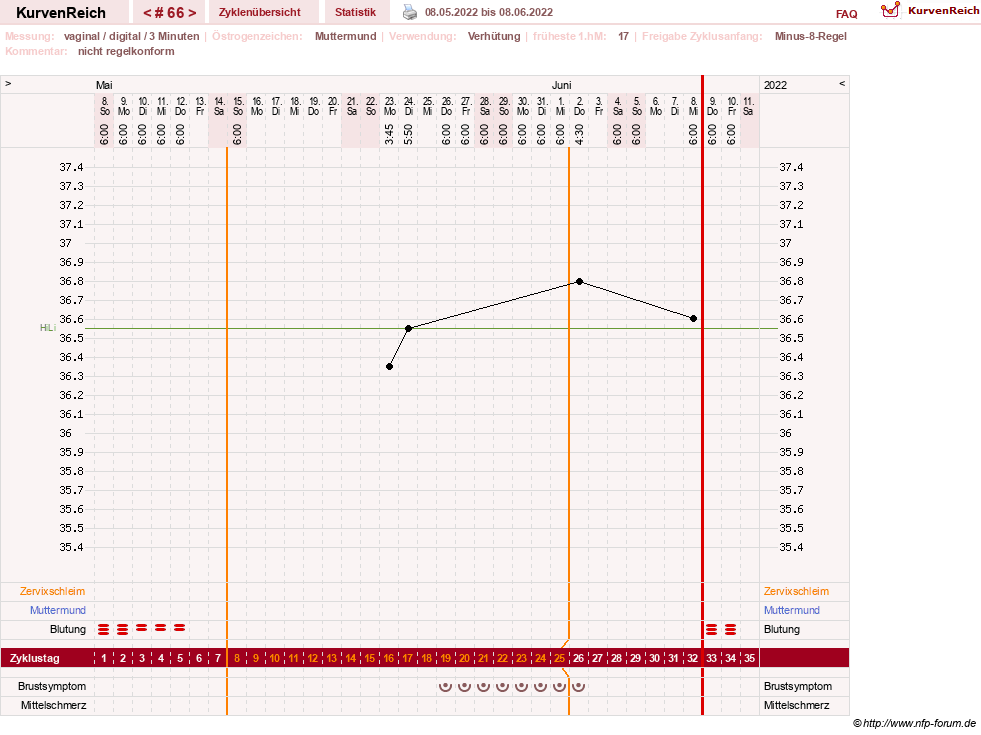
Task: Click the bleeding symbol on cycle day 1
Action: click(x=104, y=629)
